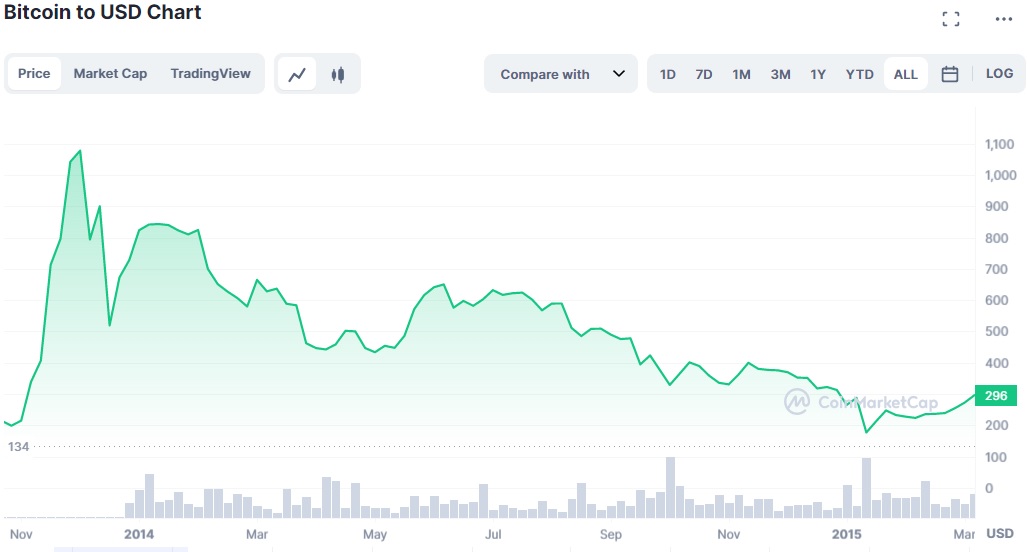The width and height of the screenshot is (1027, 552).
Task: Click the 296 current price label
Action: point(996,396)
